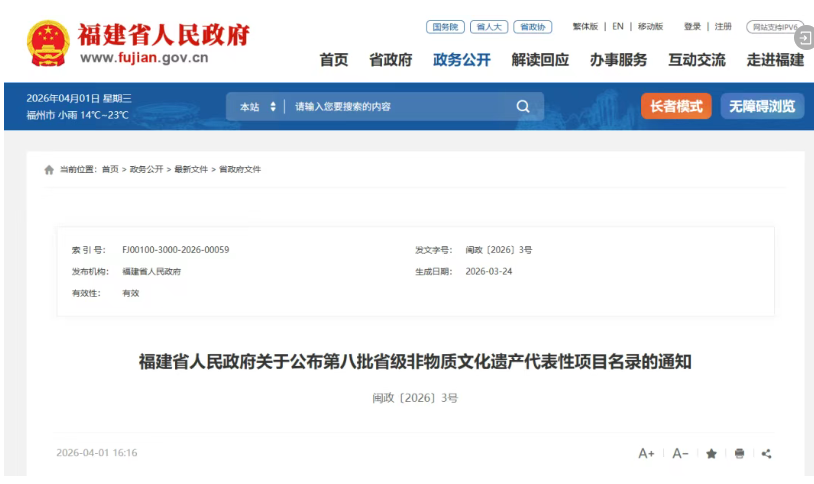Print the document using printer icon
The width and height of the screenshot is (814, 484).
[739, 453]
